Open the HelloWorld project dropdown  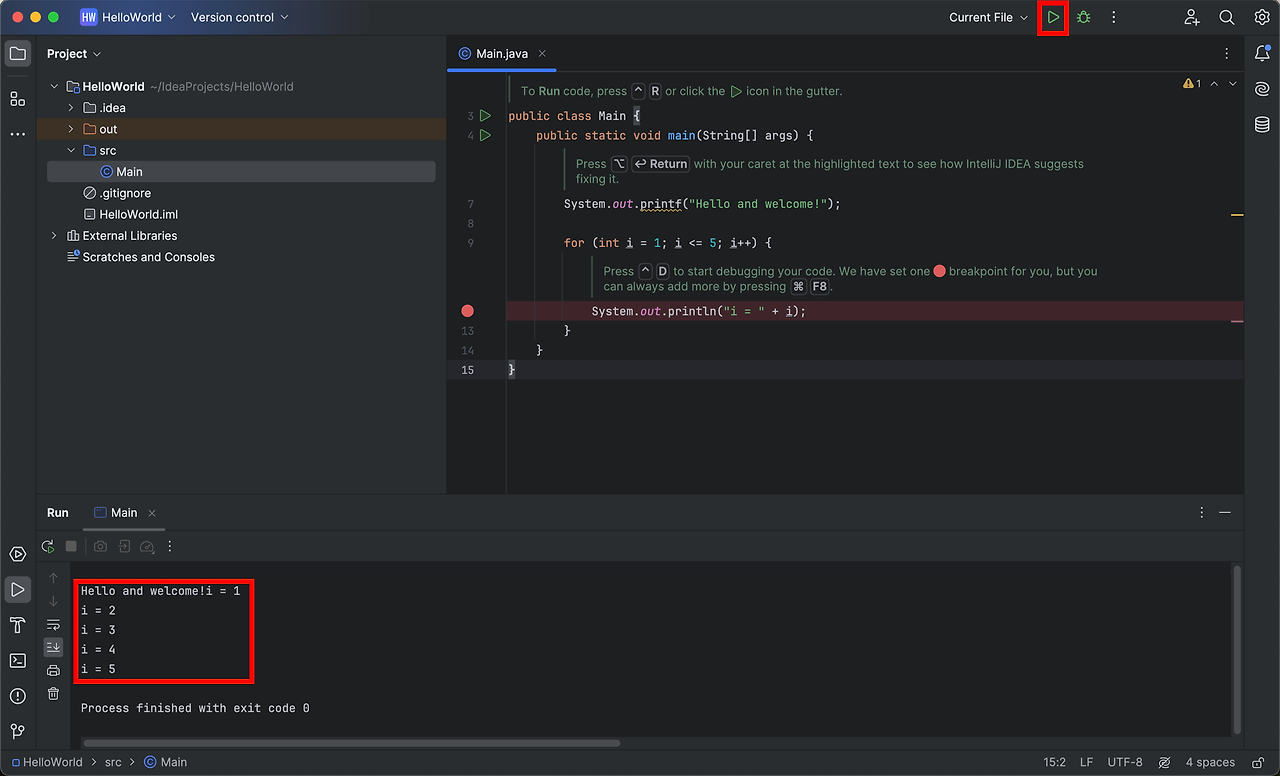[128, 17]
